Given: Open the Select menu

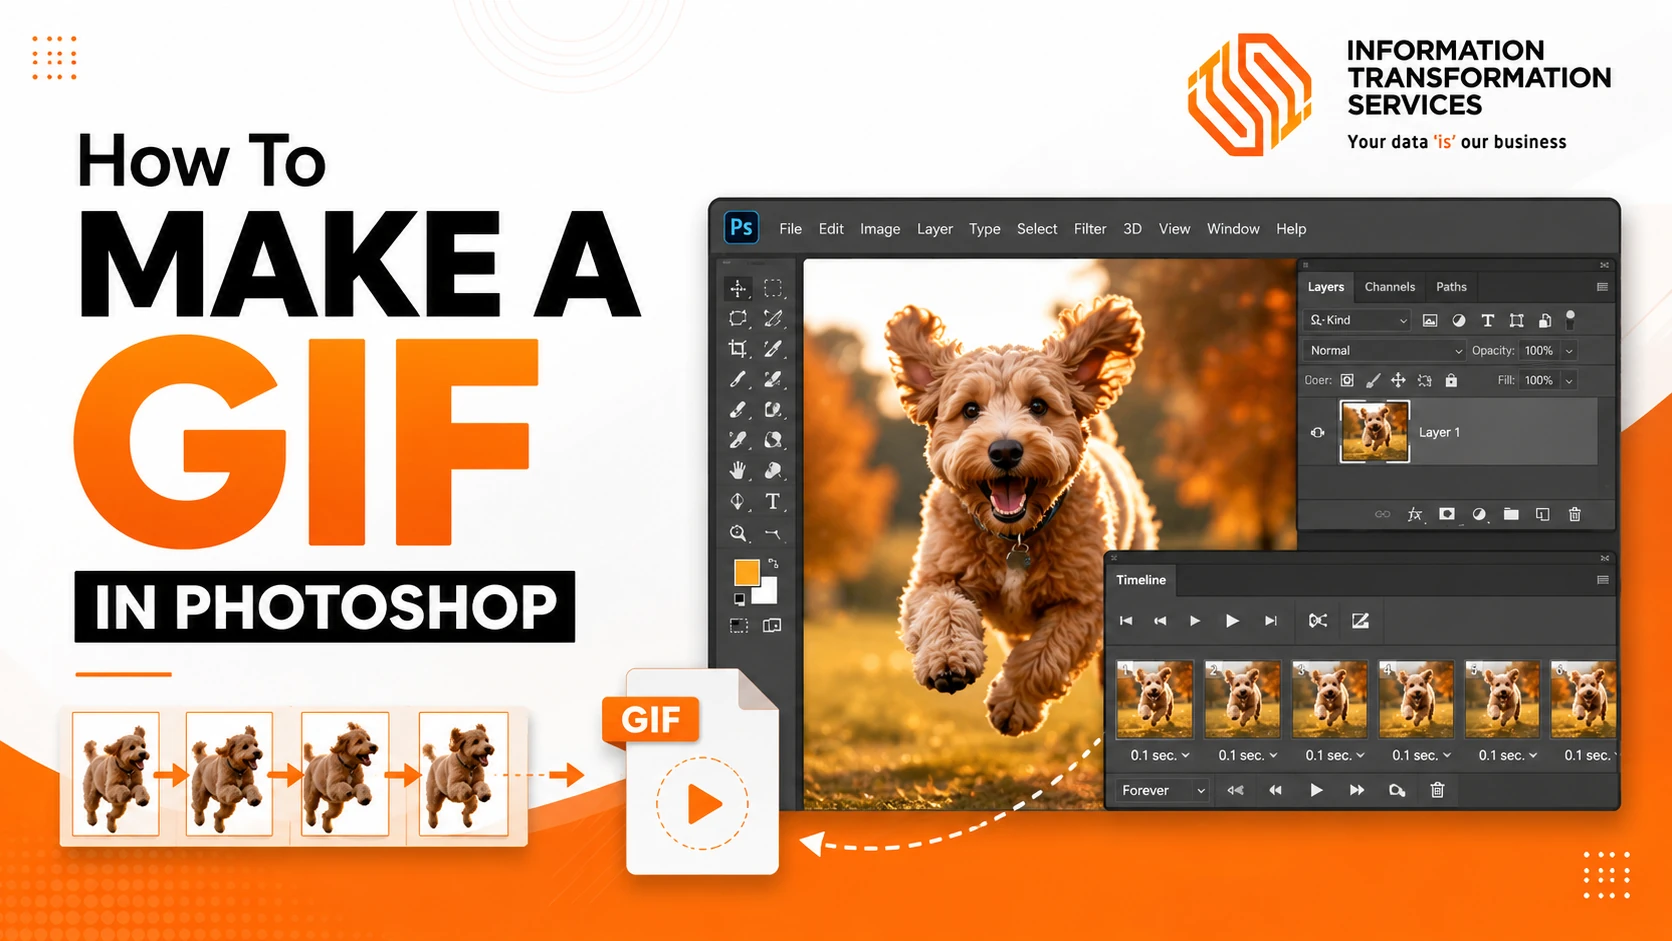Looking at the screenshot, I should pos(1037,229).
